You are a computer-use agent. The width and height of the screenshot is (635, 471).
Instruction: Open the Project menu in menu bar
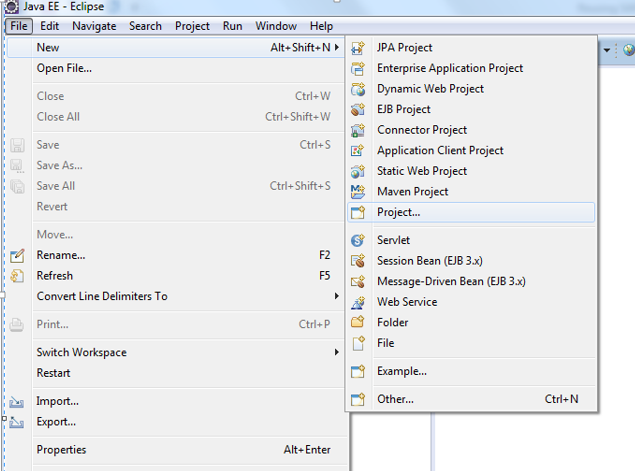[192, 26]
